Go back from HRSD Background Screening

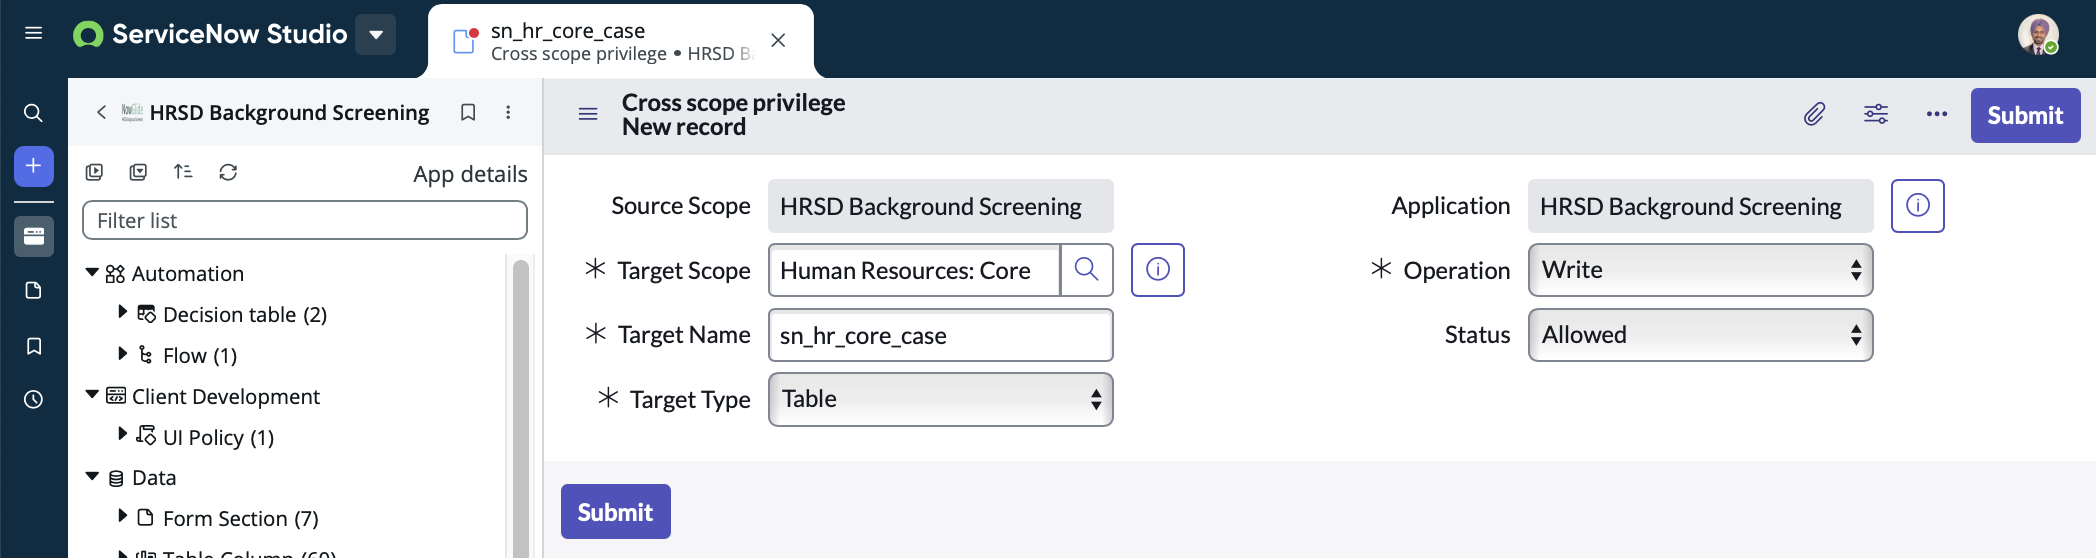click(101, 113)
